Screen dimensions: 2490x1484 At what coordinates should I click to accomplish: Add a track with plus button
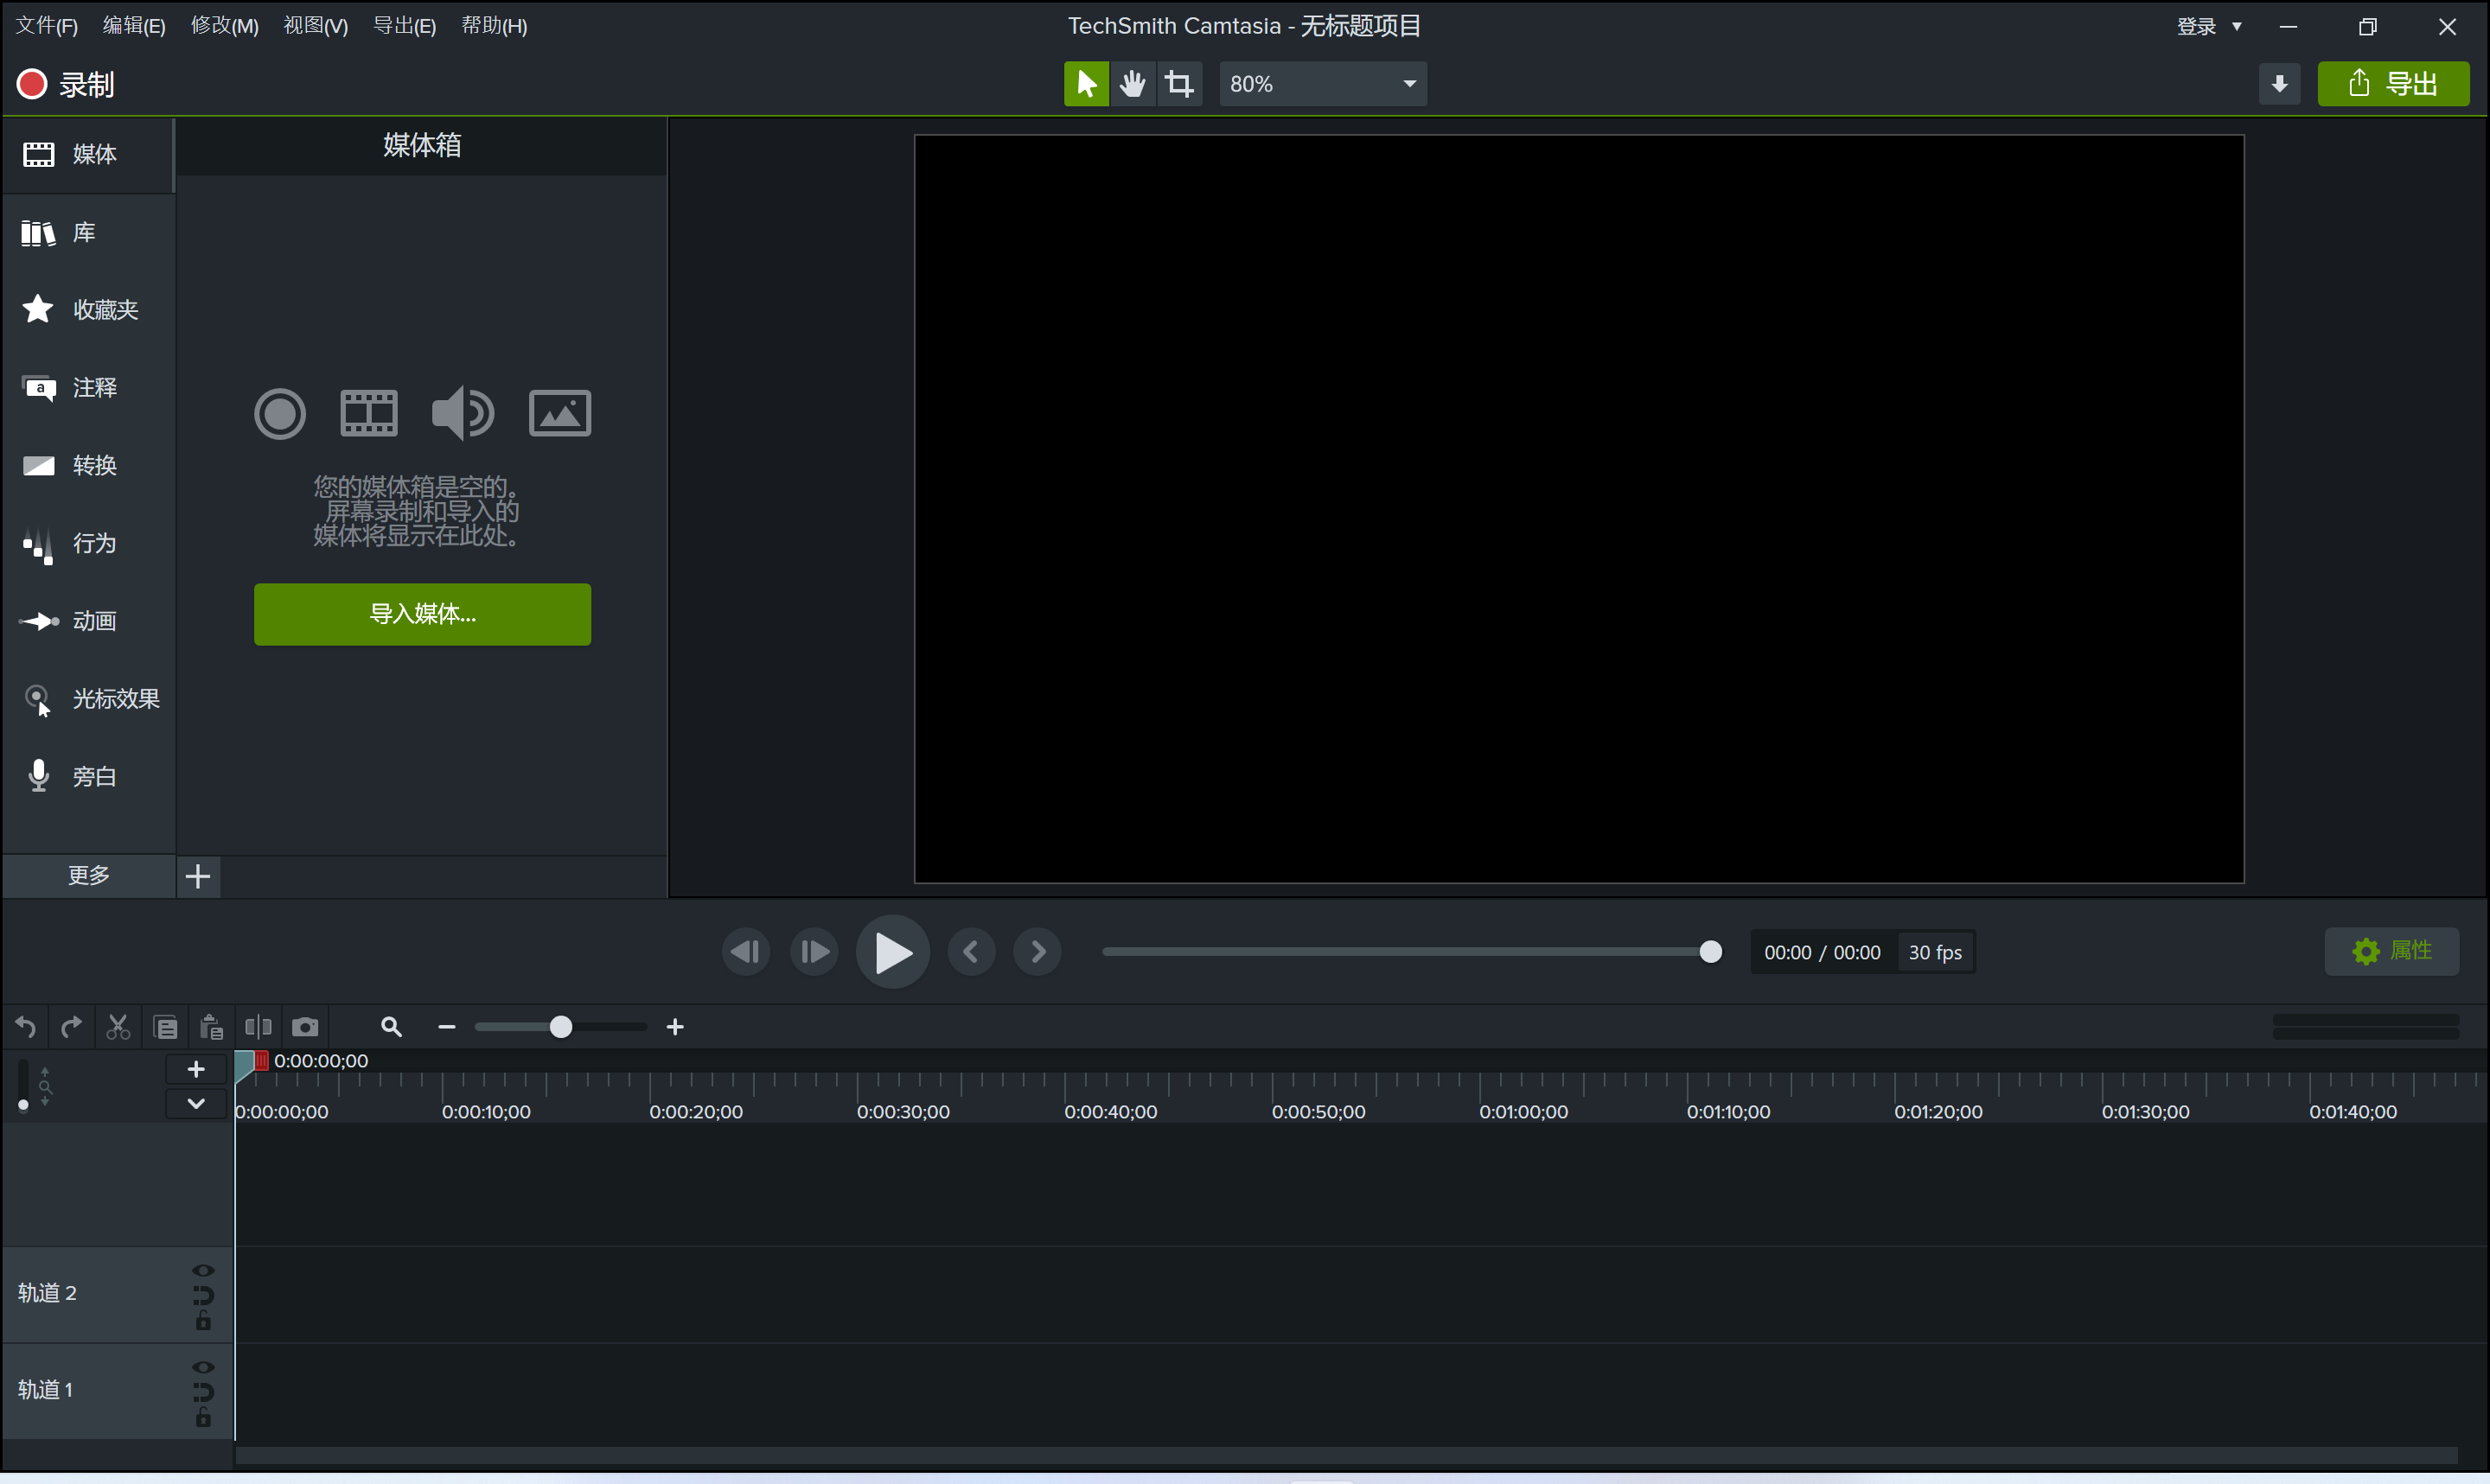[x=196, y=1070]
